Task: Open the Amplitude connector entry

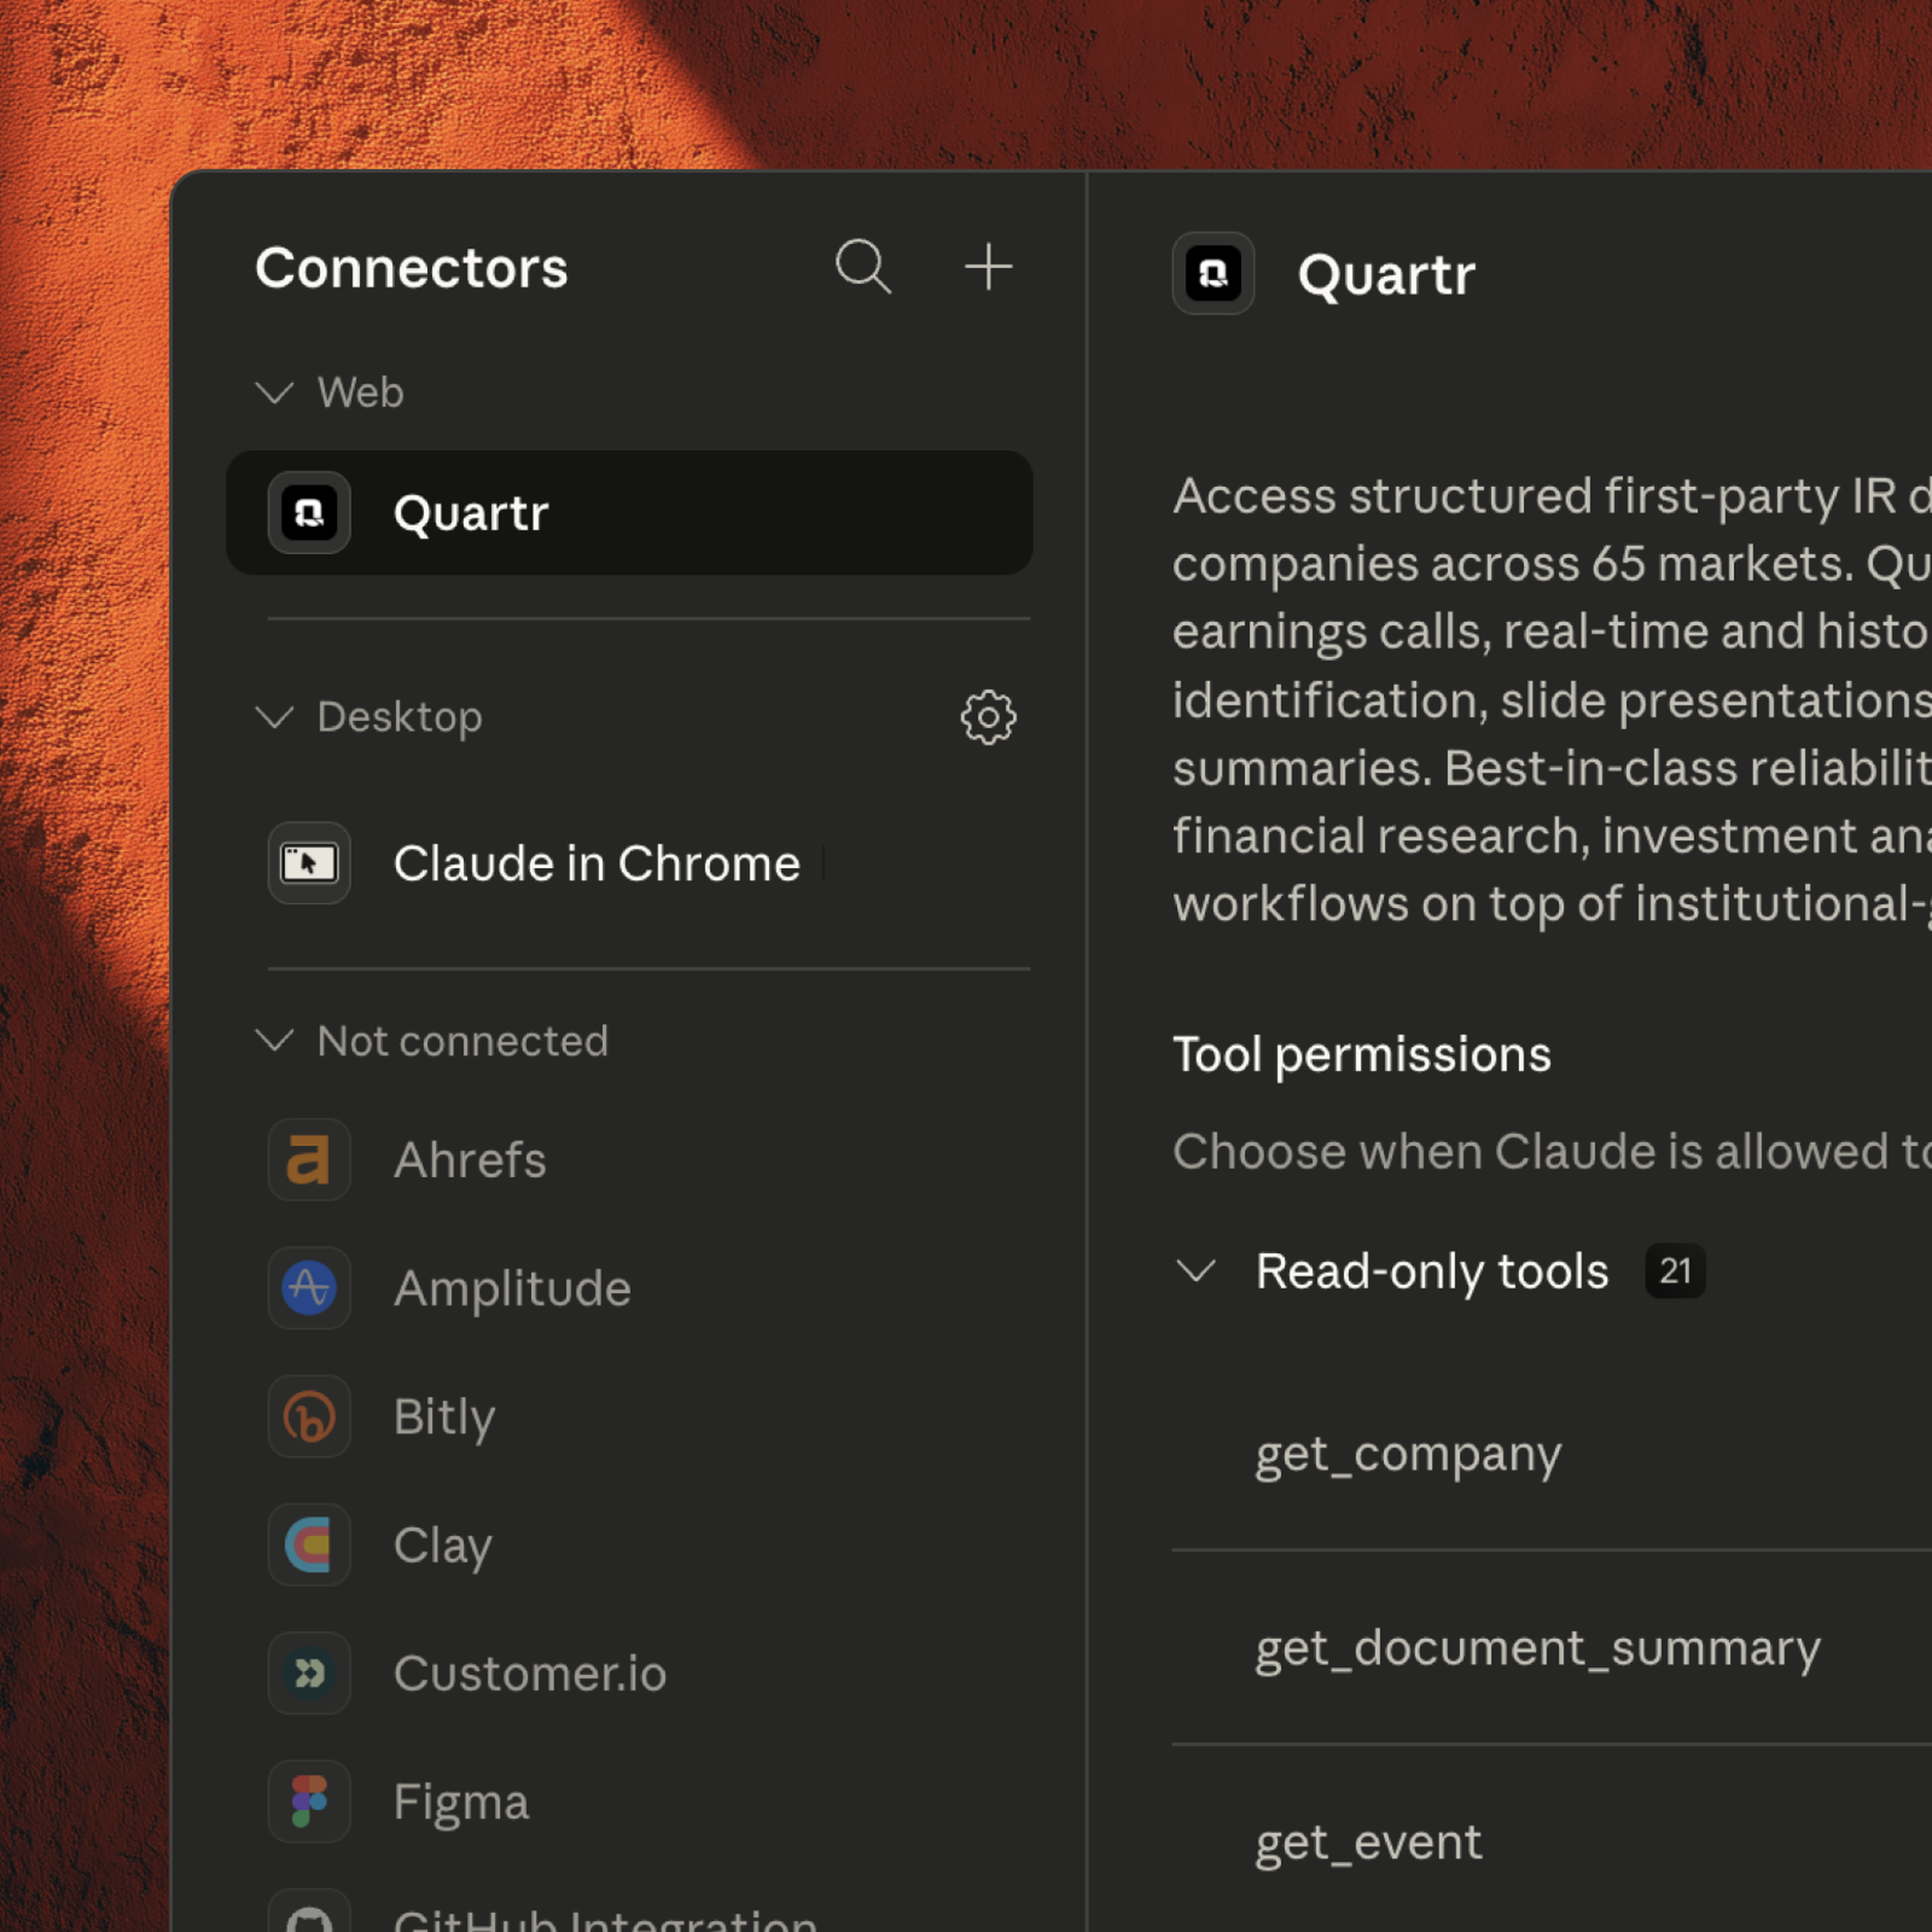Action: [629, 1288]
